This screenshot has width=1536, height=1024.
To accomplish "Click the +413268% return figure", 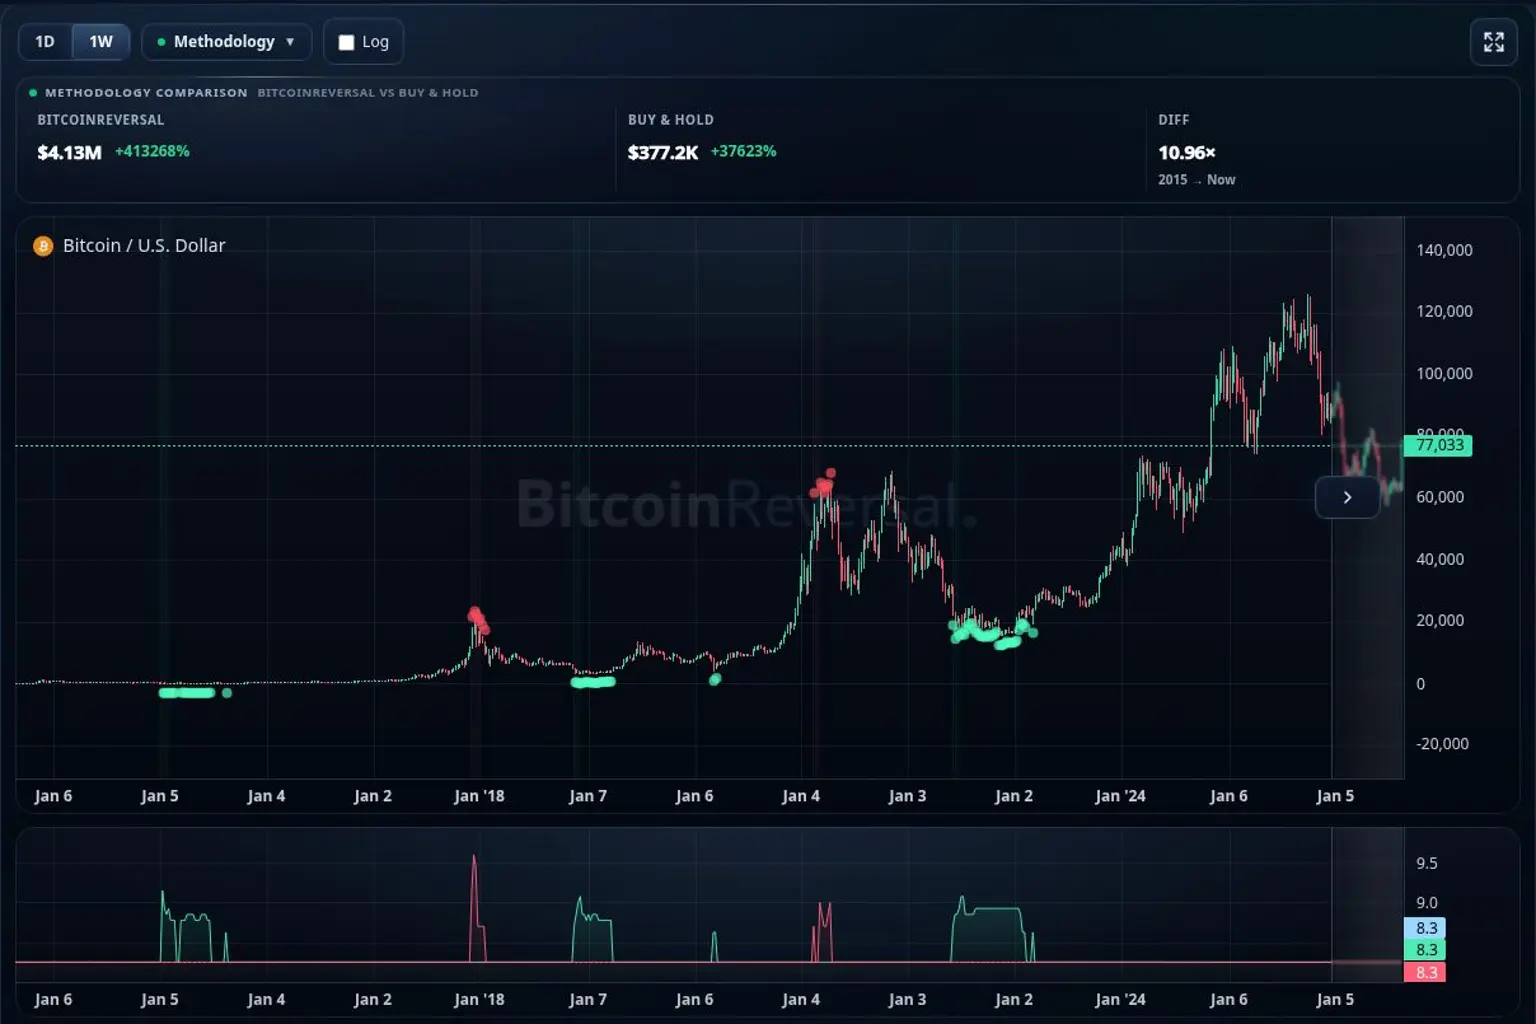I will point(152,151).
